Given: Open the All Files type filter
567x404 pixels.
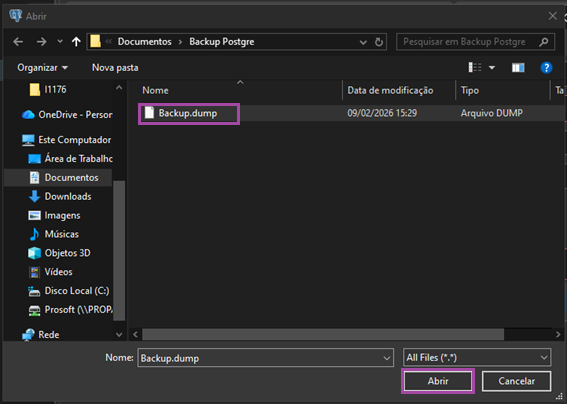Looking at the screenshot, I should 477,358.
